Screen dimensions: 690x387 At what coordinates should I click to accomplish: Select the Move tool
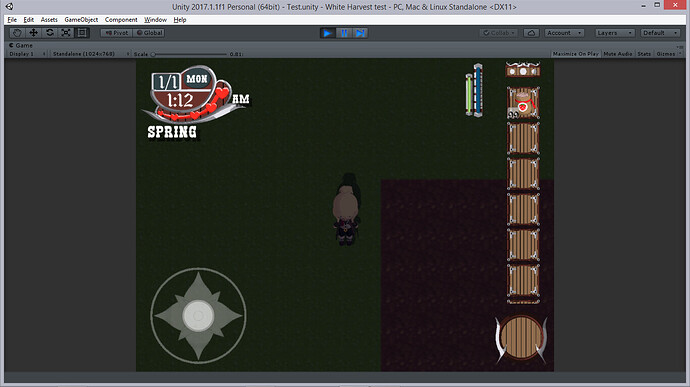pyautogui.click(x=33, y=33)
